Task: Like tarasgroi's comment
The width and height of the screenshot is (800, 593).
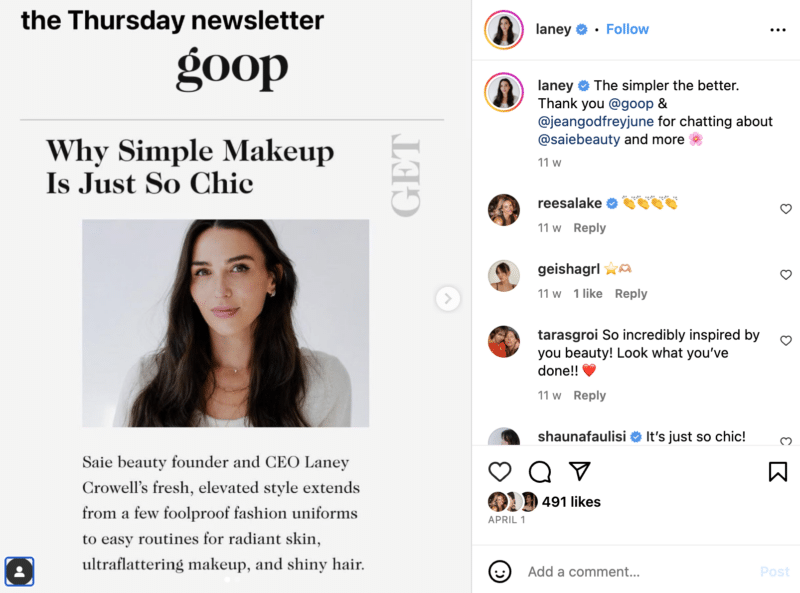Action: pos(786,340)
